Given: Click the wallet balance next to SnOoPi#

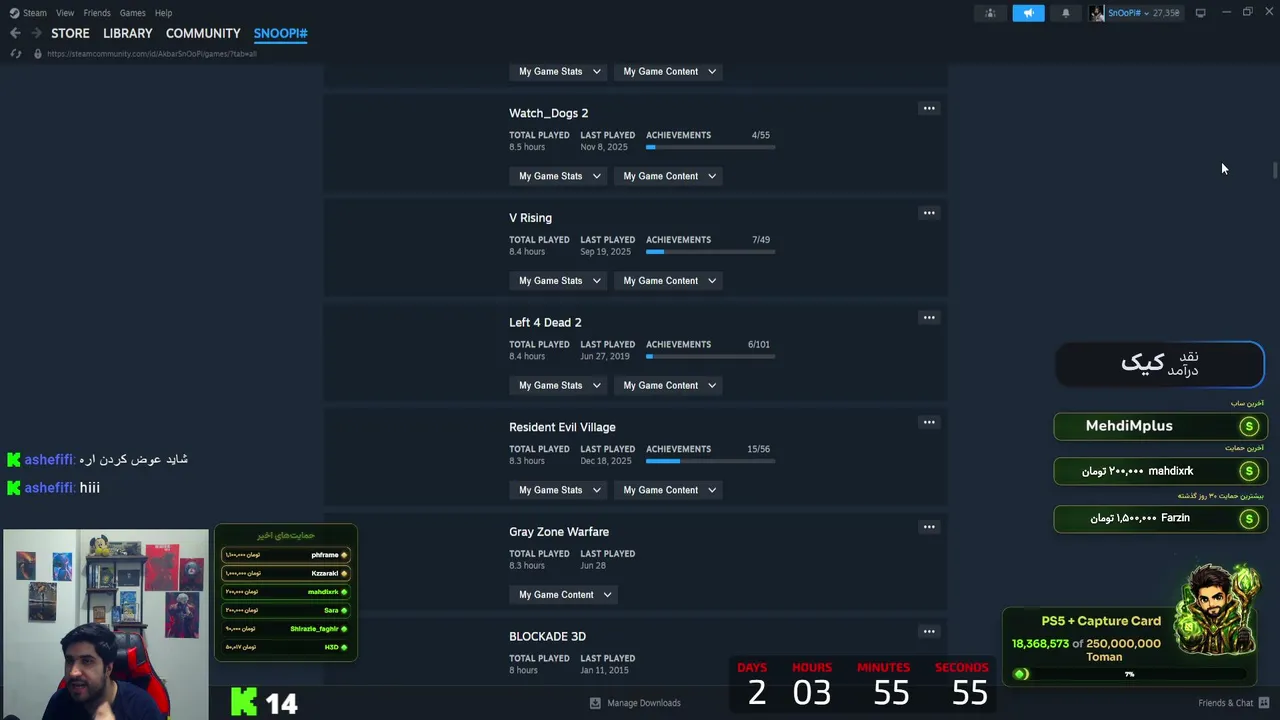Looking at the screenshot, I should [x=1166, y=13].
